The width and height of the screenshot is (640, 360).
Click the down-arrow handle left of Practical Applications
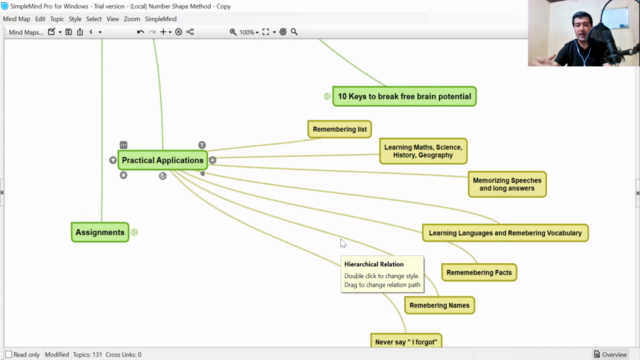pyautogui.click(x=113, y=160)
